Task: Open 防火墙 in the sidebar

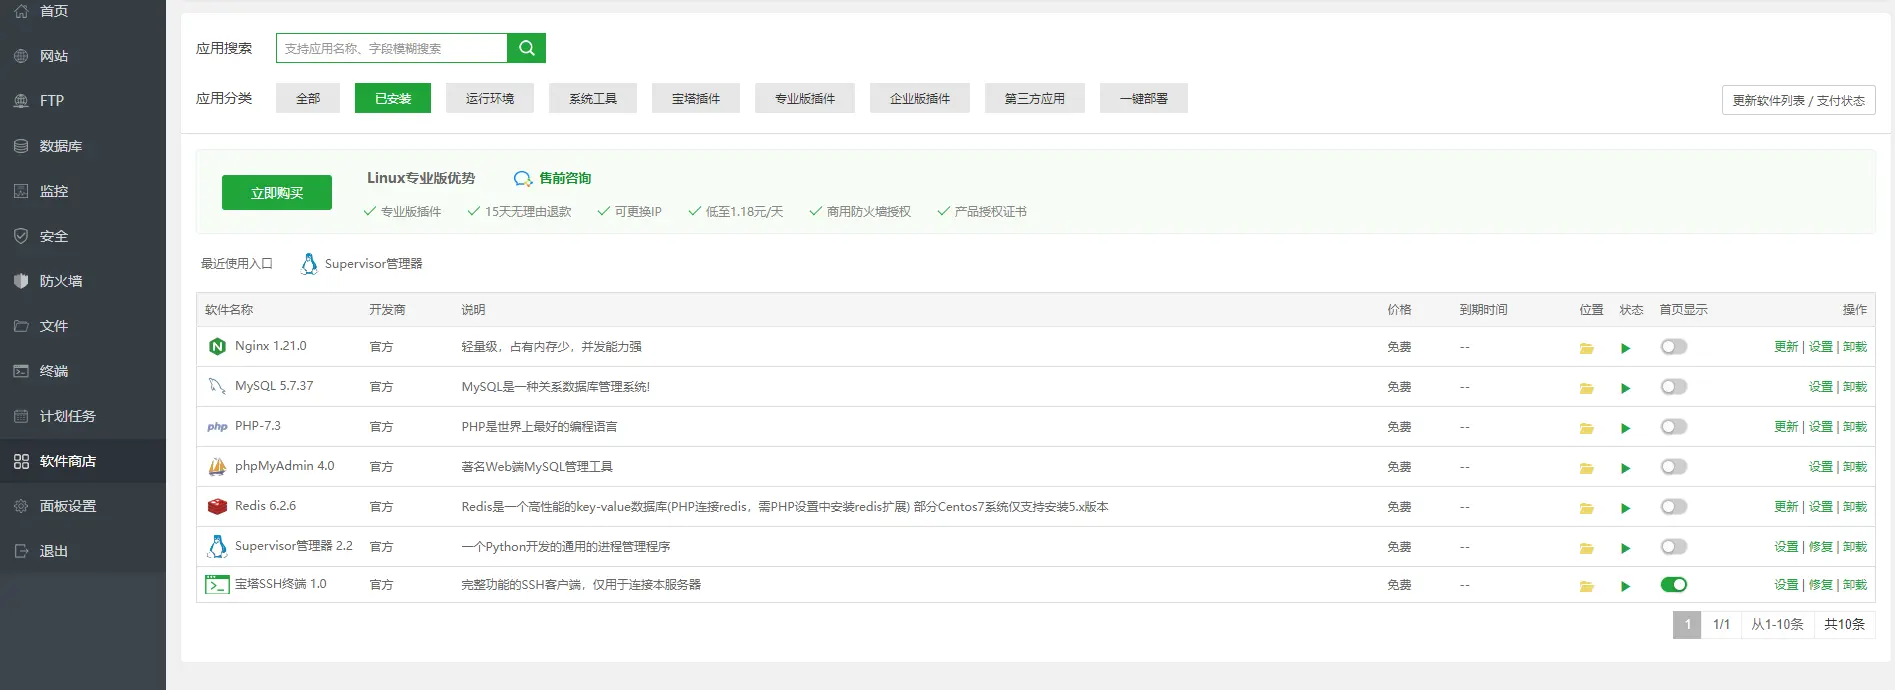Action: [x=83, y=281]
